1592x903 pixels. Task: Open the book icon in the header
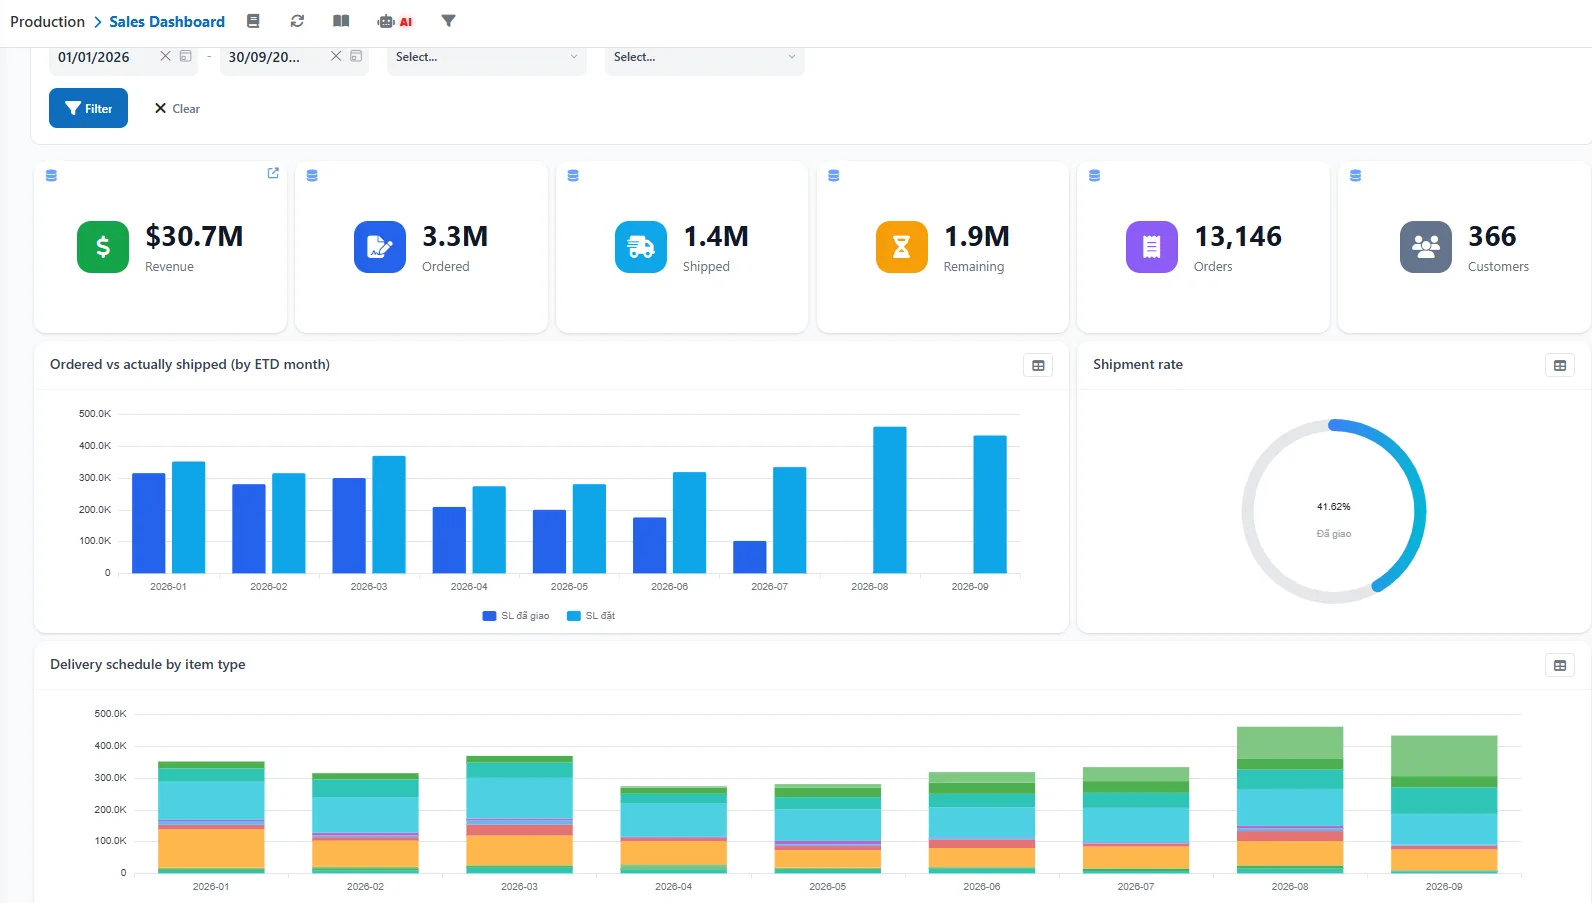(341, 21)
